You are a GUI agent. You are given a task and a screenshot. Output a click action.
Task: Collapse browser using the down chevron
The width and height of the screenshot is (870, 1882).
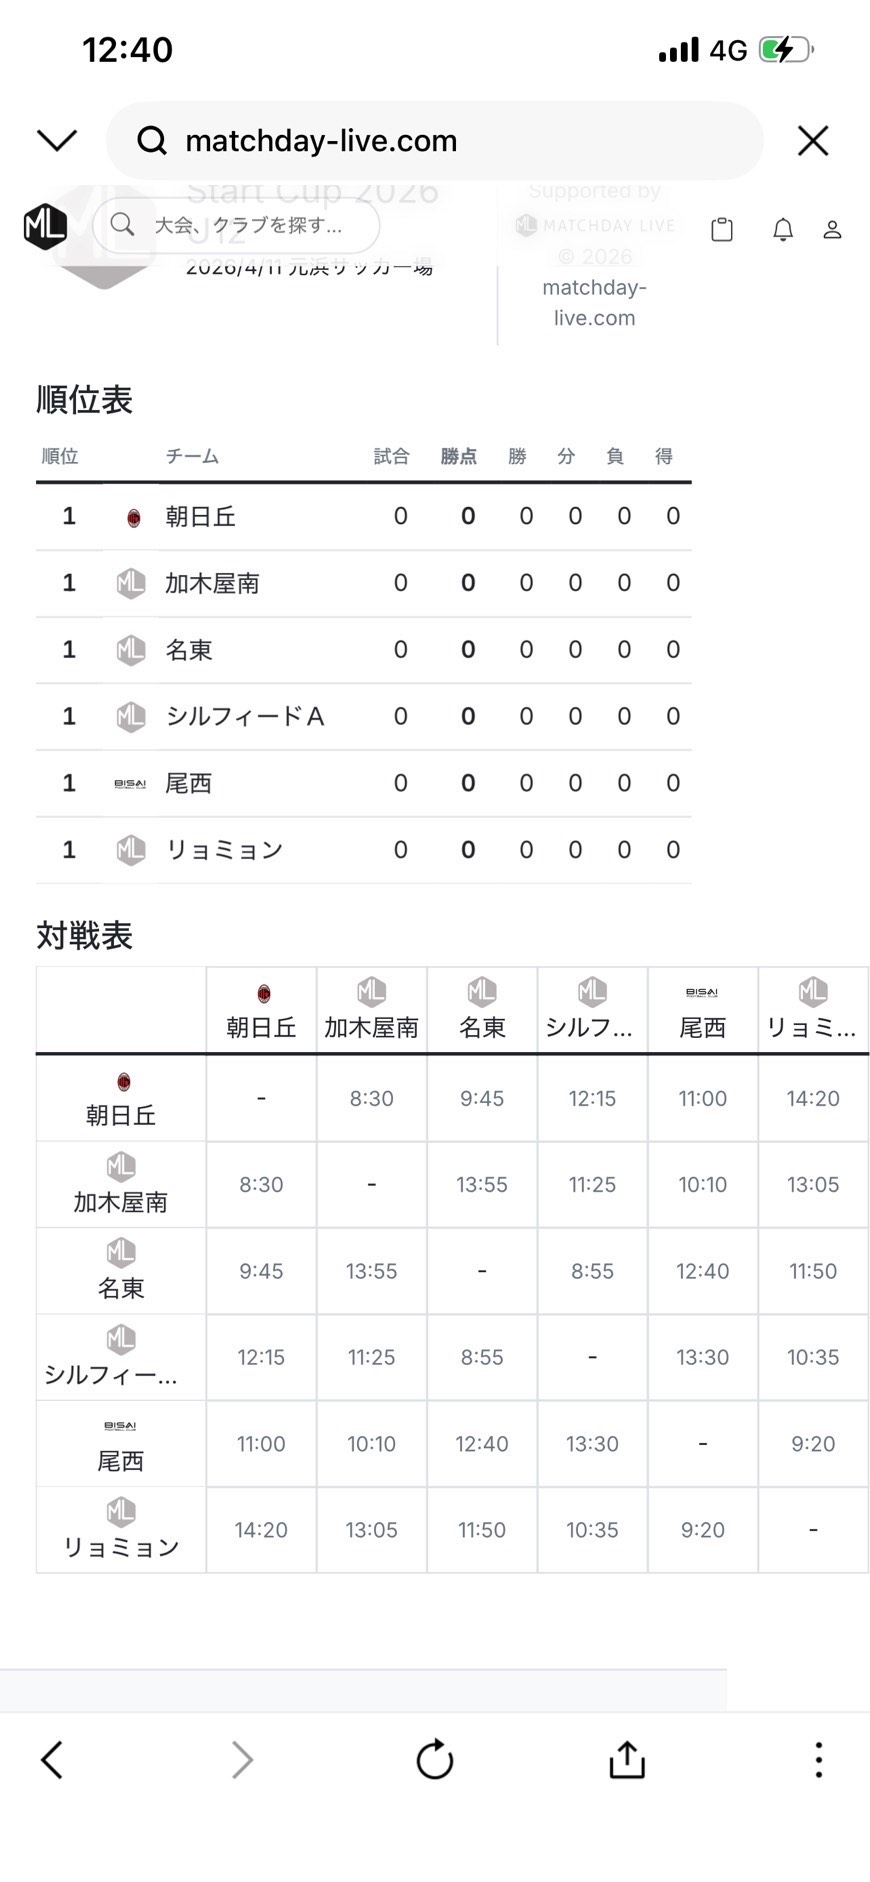point(57,140)
